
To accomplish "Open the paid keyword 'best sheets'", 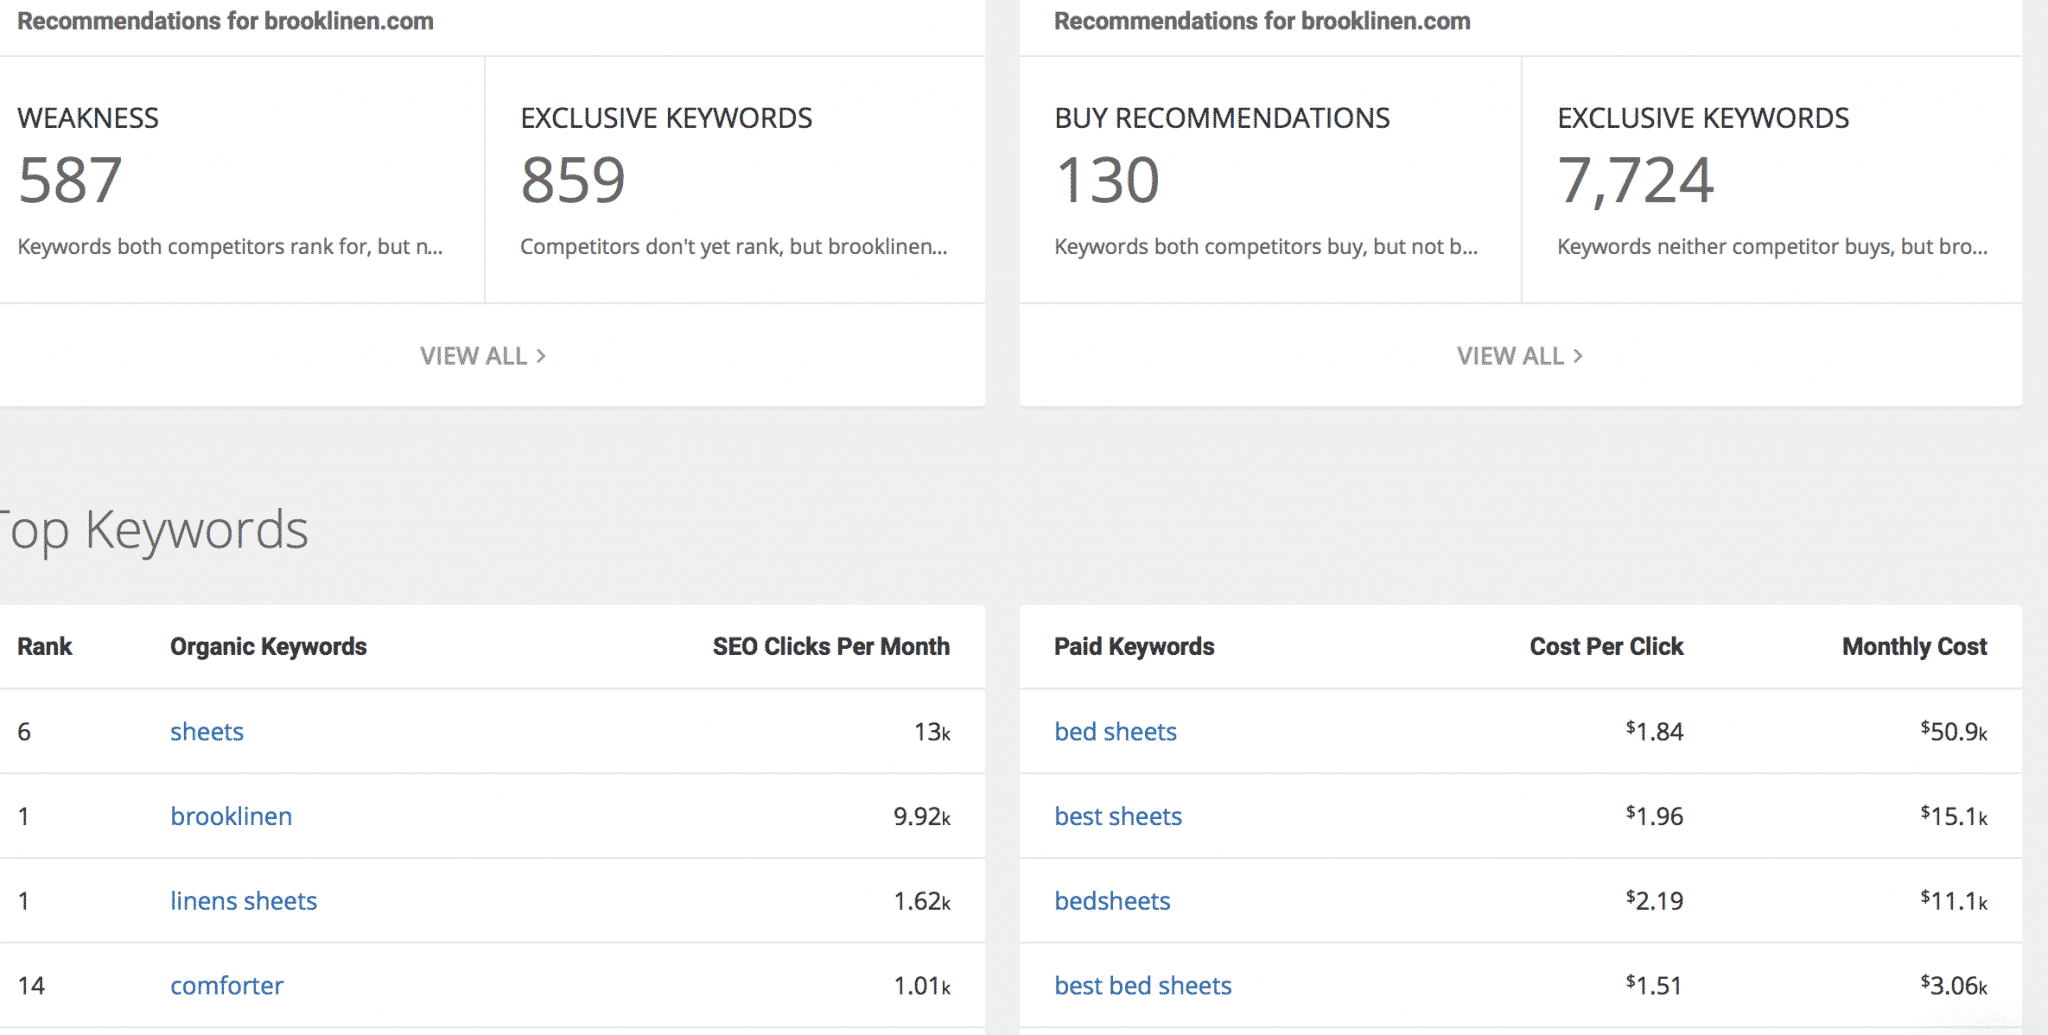I will coord(1118,816).
